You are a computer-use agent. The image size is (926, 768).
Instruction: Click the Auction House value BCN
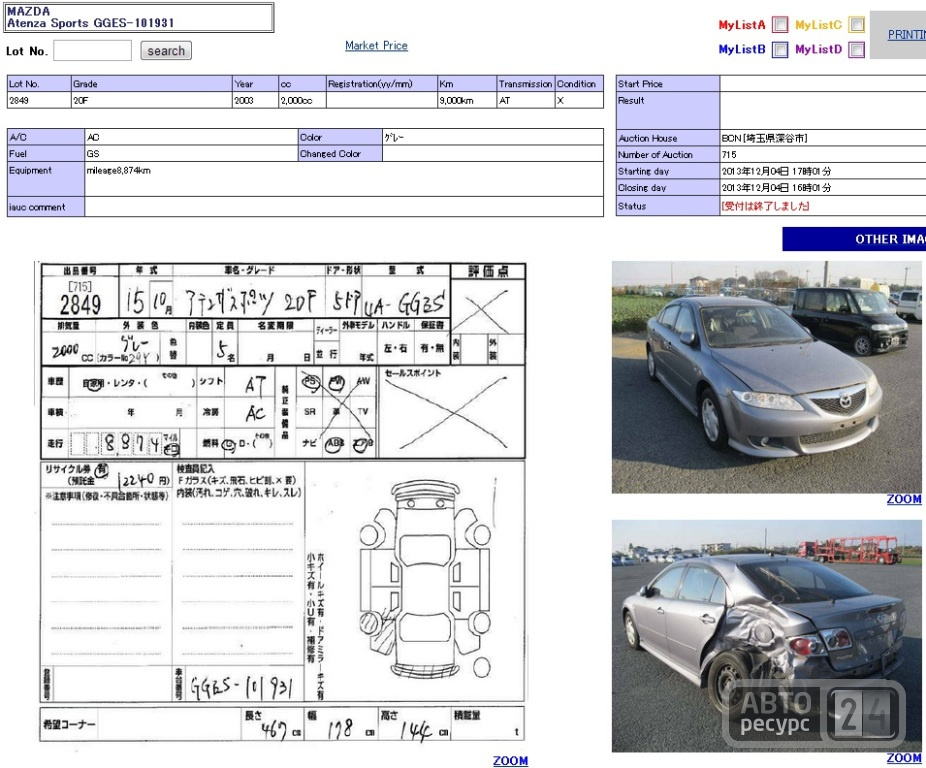tap(764, 138)
